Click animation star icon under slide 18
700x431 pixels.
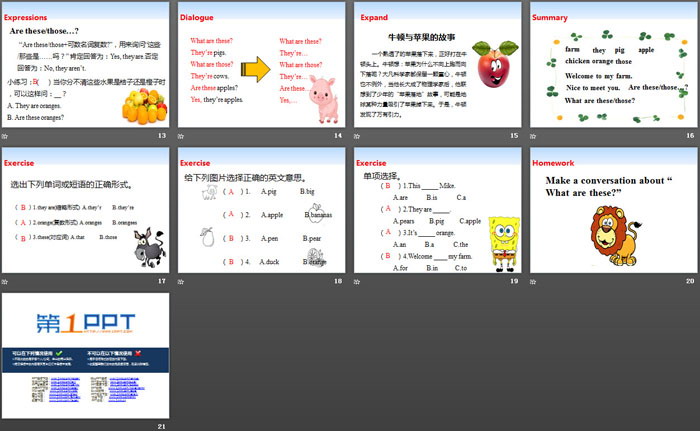180,281
